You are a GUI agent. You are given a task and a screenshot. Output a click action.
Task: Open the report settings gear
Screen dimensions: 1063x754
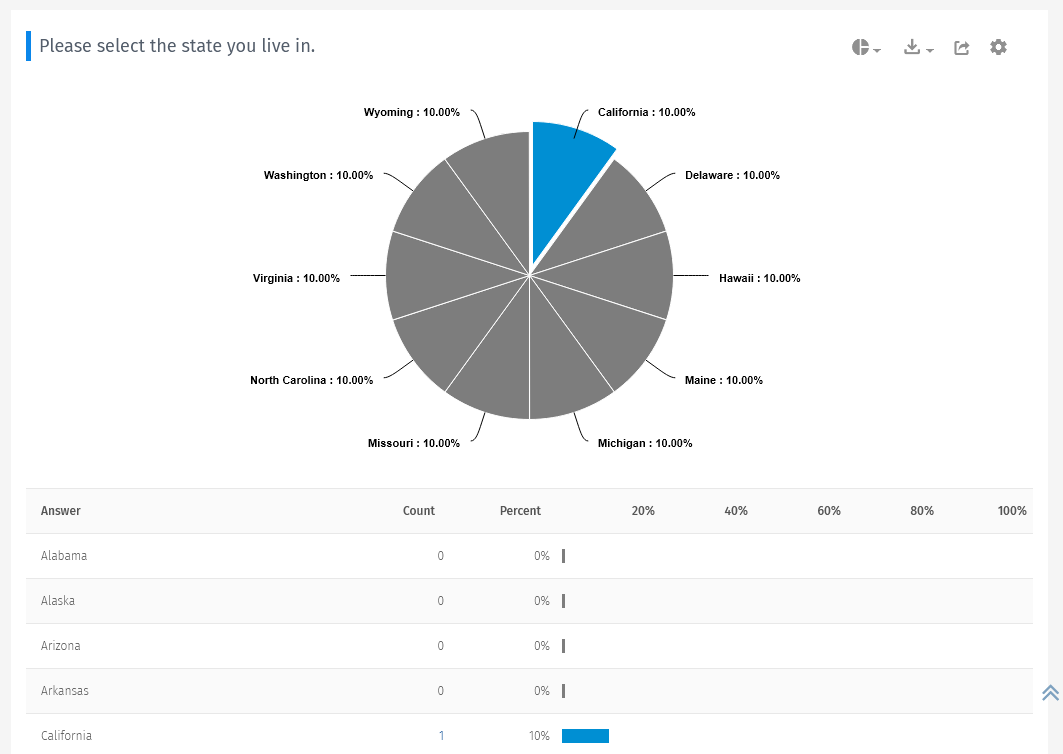tap(998, 47)
